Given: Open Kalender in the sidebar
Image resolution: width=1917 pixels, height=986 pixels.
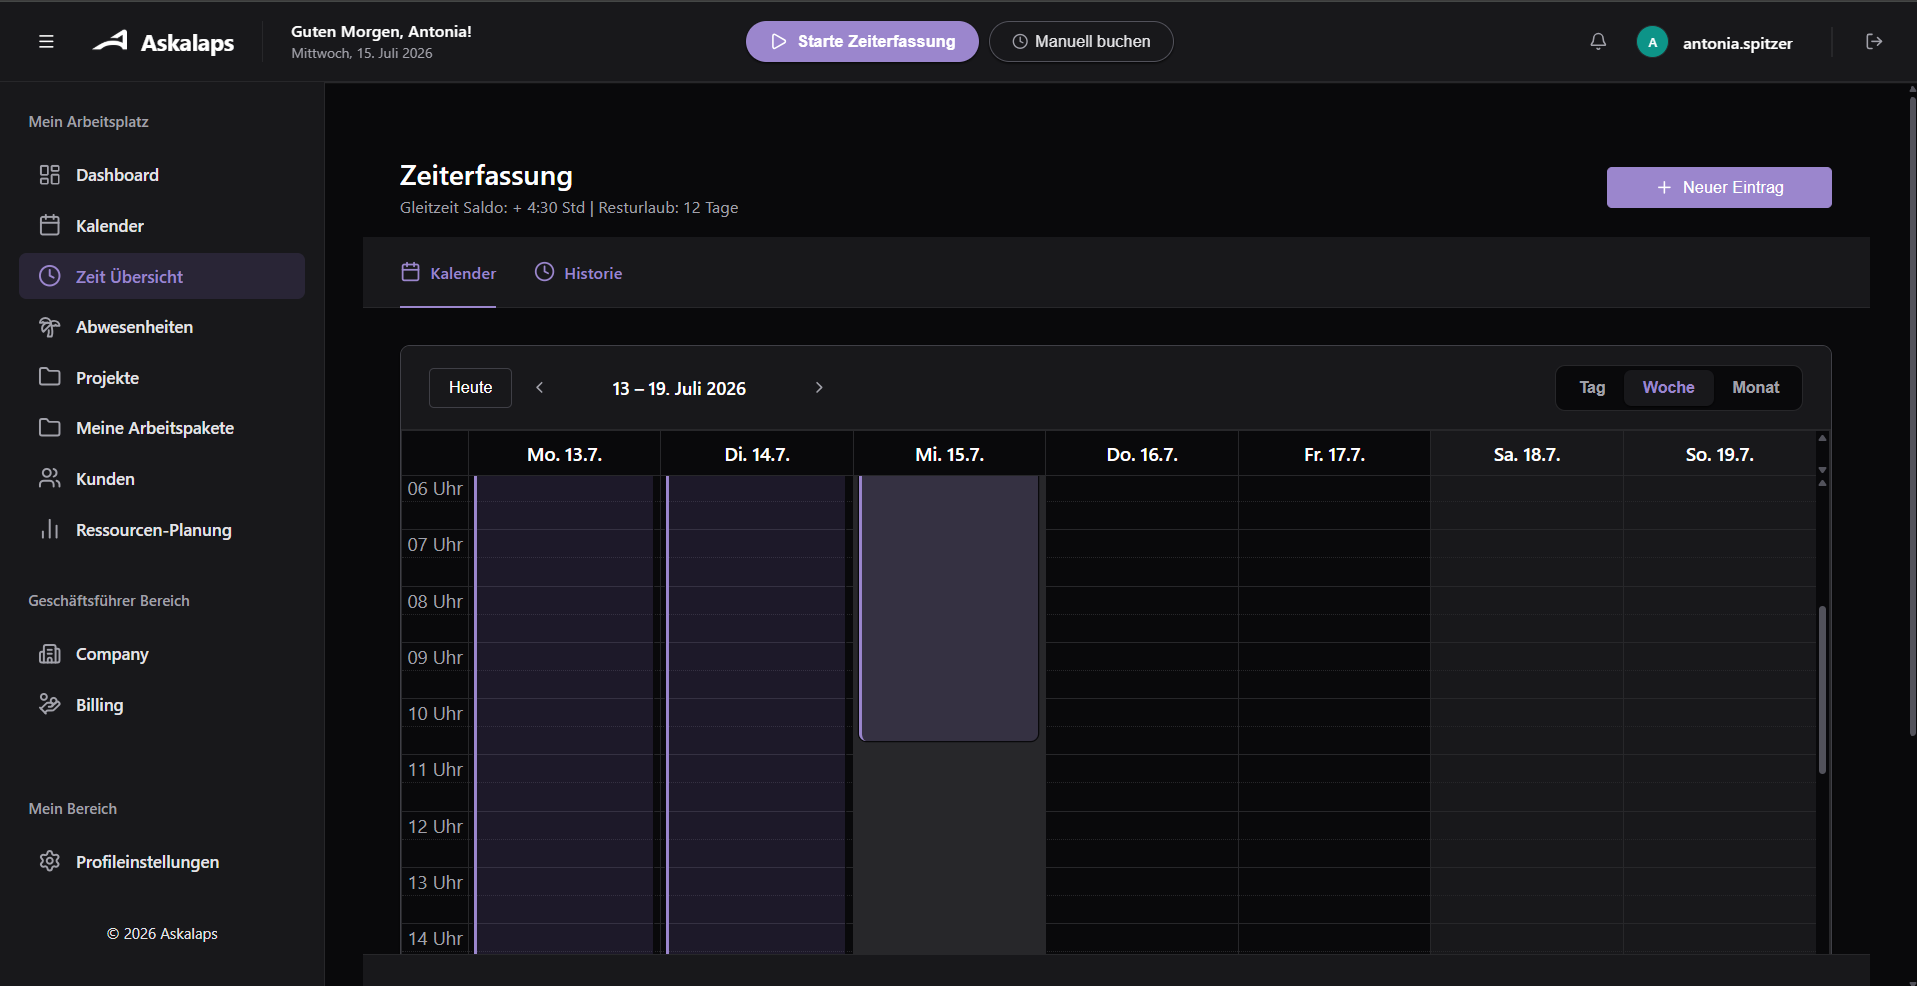Looking at the screenshot, I should pyautogui.click(x=162, y=226).
